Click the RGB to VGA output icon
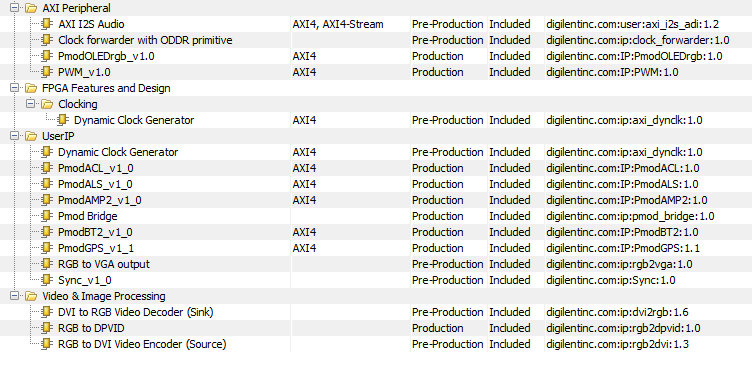The height and width of the screenshot is (370, 752). click(47, 264)
